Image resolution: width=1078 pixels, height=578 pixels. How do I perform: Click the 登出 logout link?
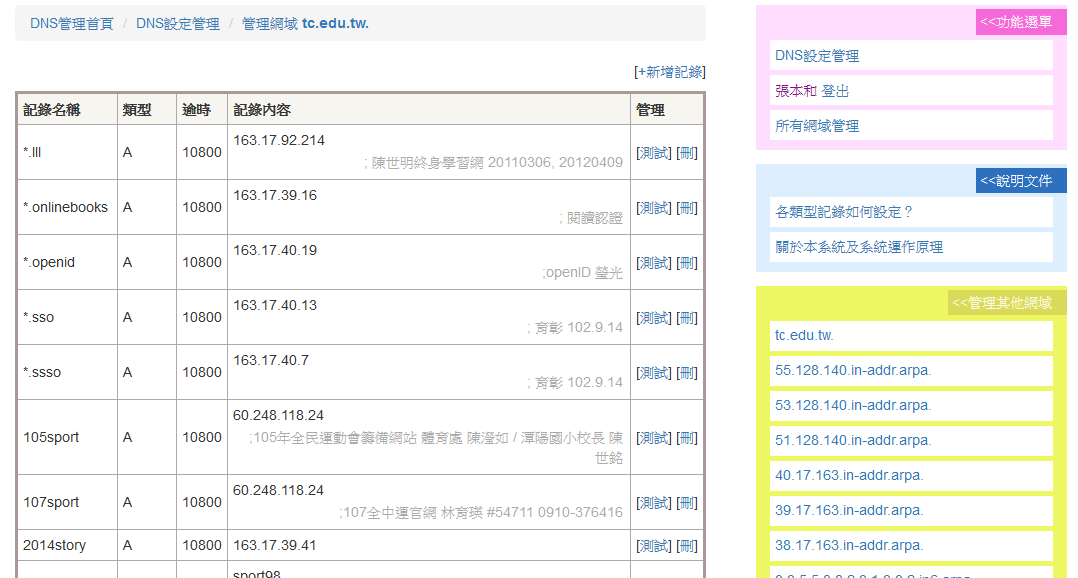tap(835, 91)
